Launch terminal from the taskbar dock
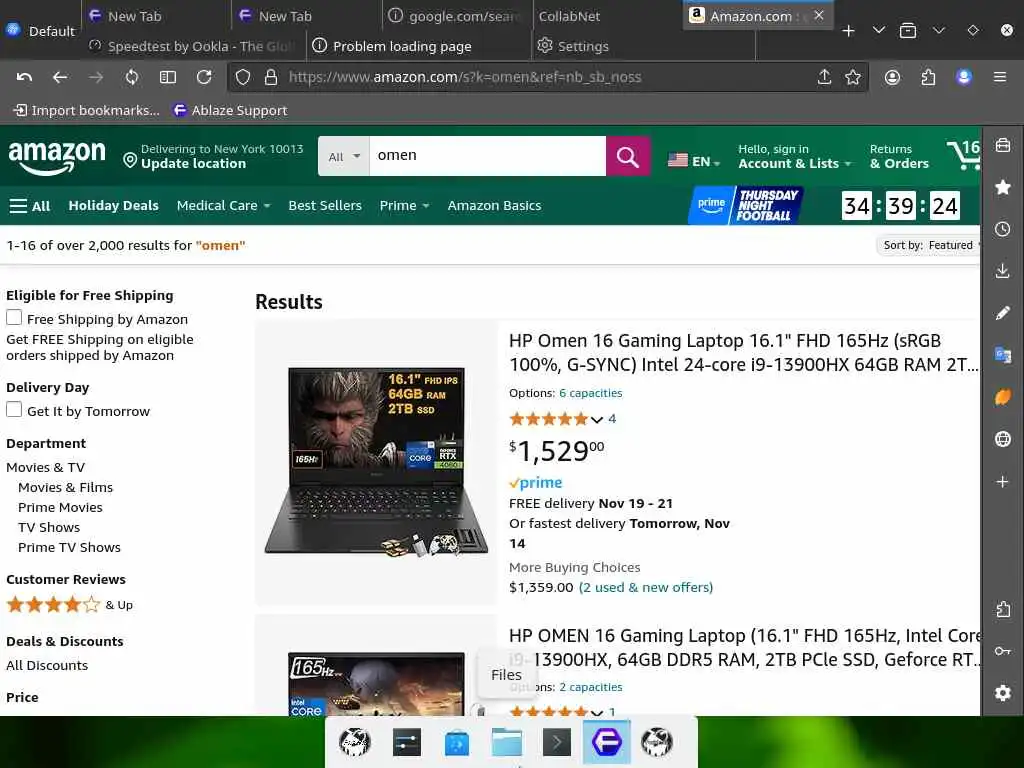Viewport: 1024px width, 768px height. coord(556,742)
